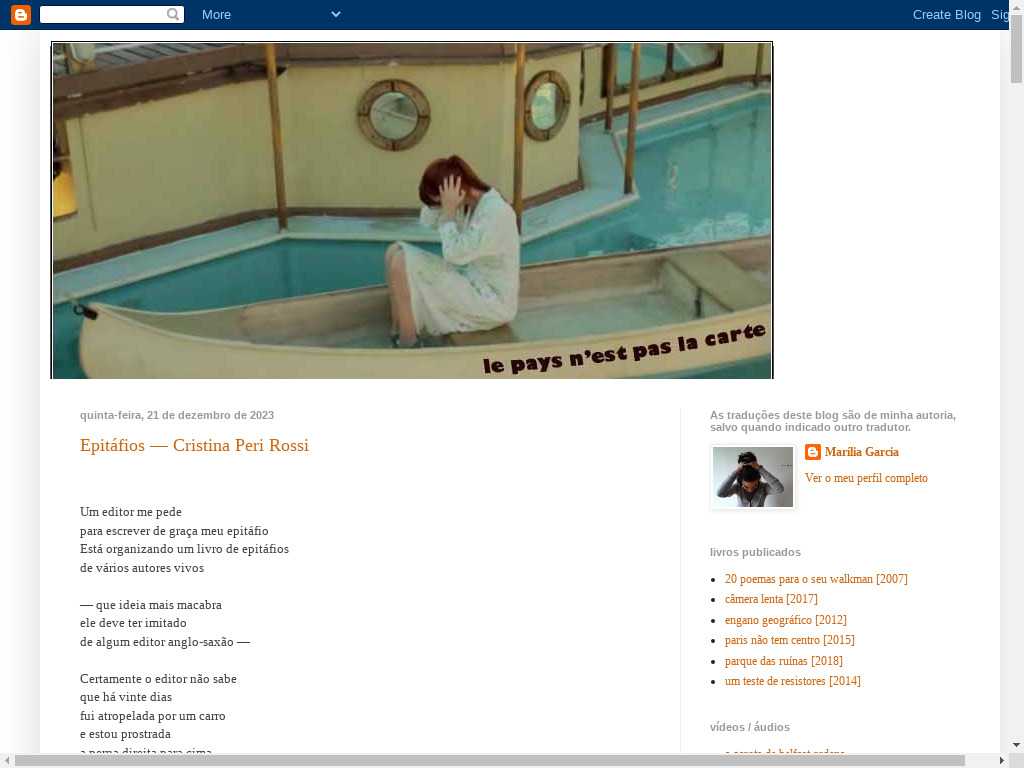Open 20 poemas para o seu walkman [2007]
The image size is (1024, 768).
(816, 579)
